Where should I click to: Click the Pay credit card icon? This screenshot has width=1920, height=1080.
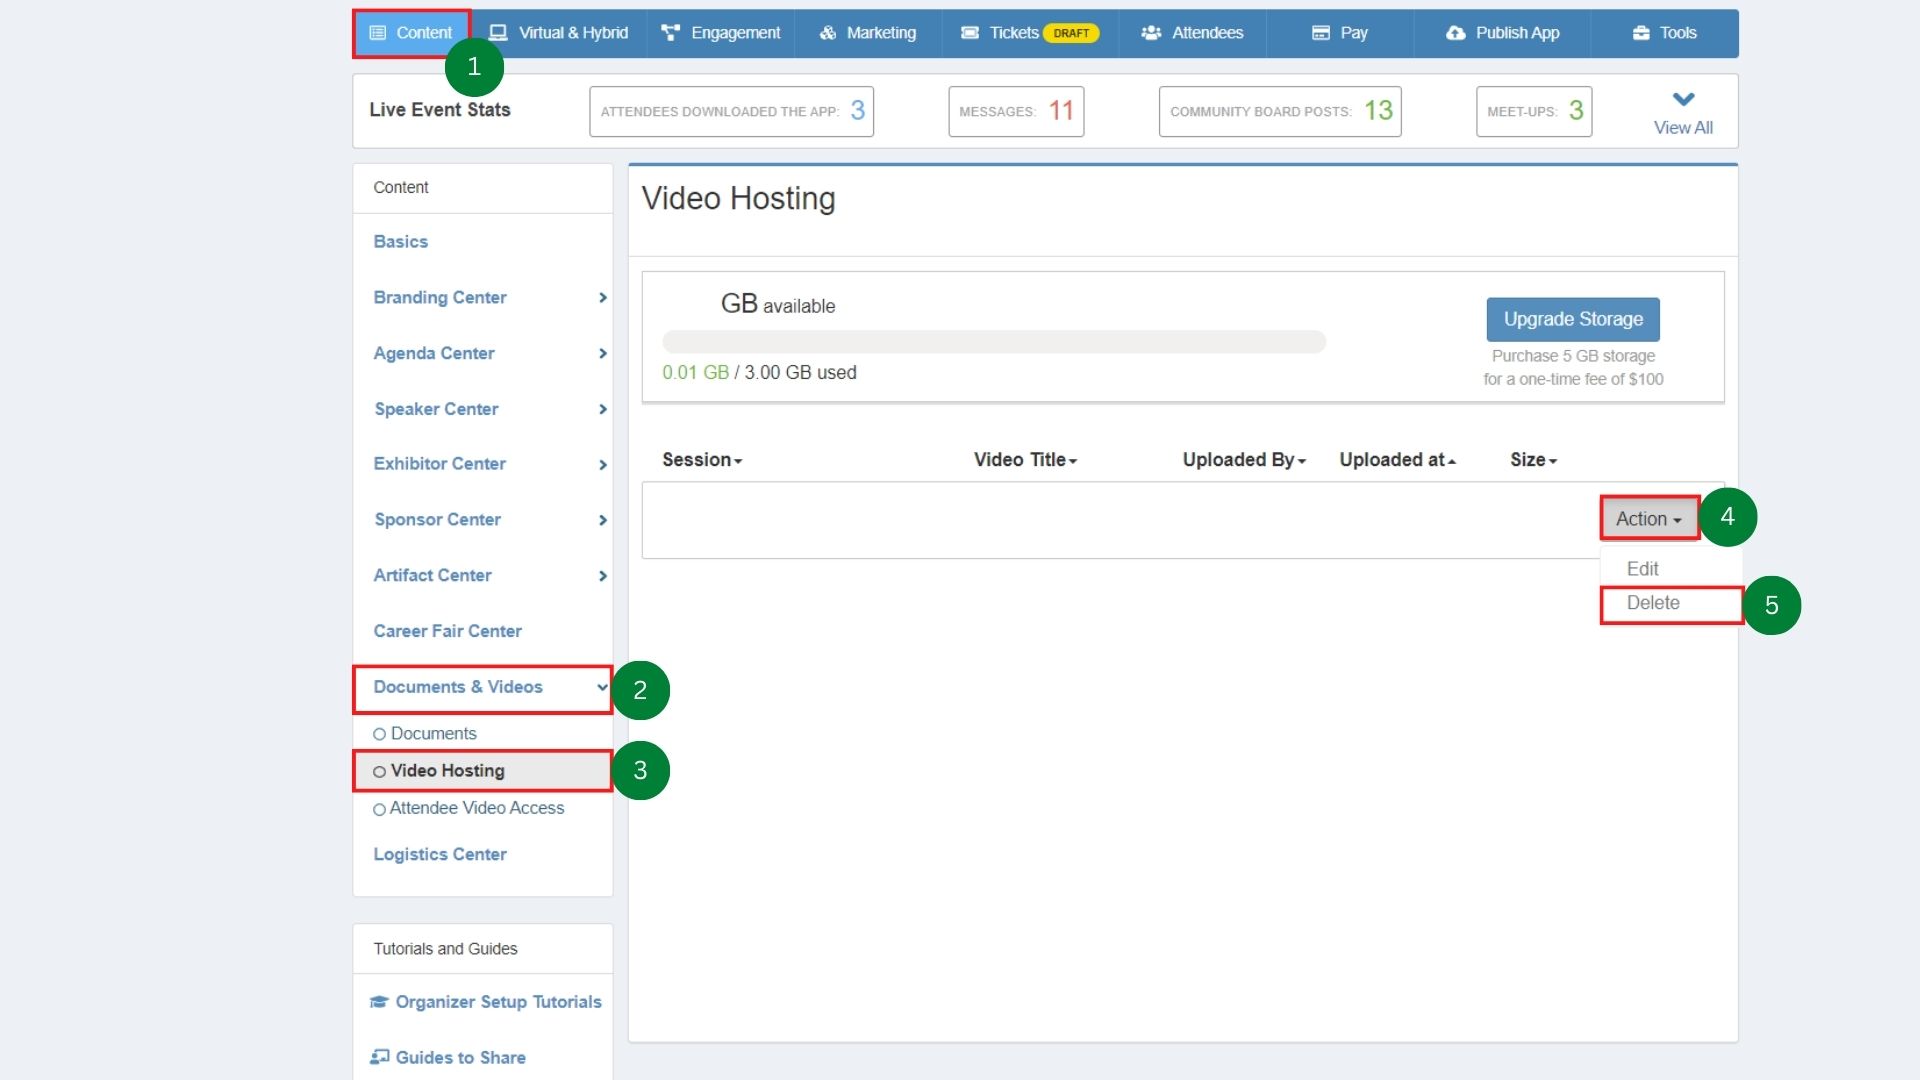[1321, 33]
